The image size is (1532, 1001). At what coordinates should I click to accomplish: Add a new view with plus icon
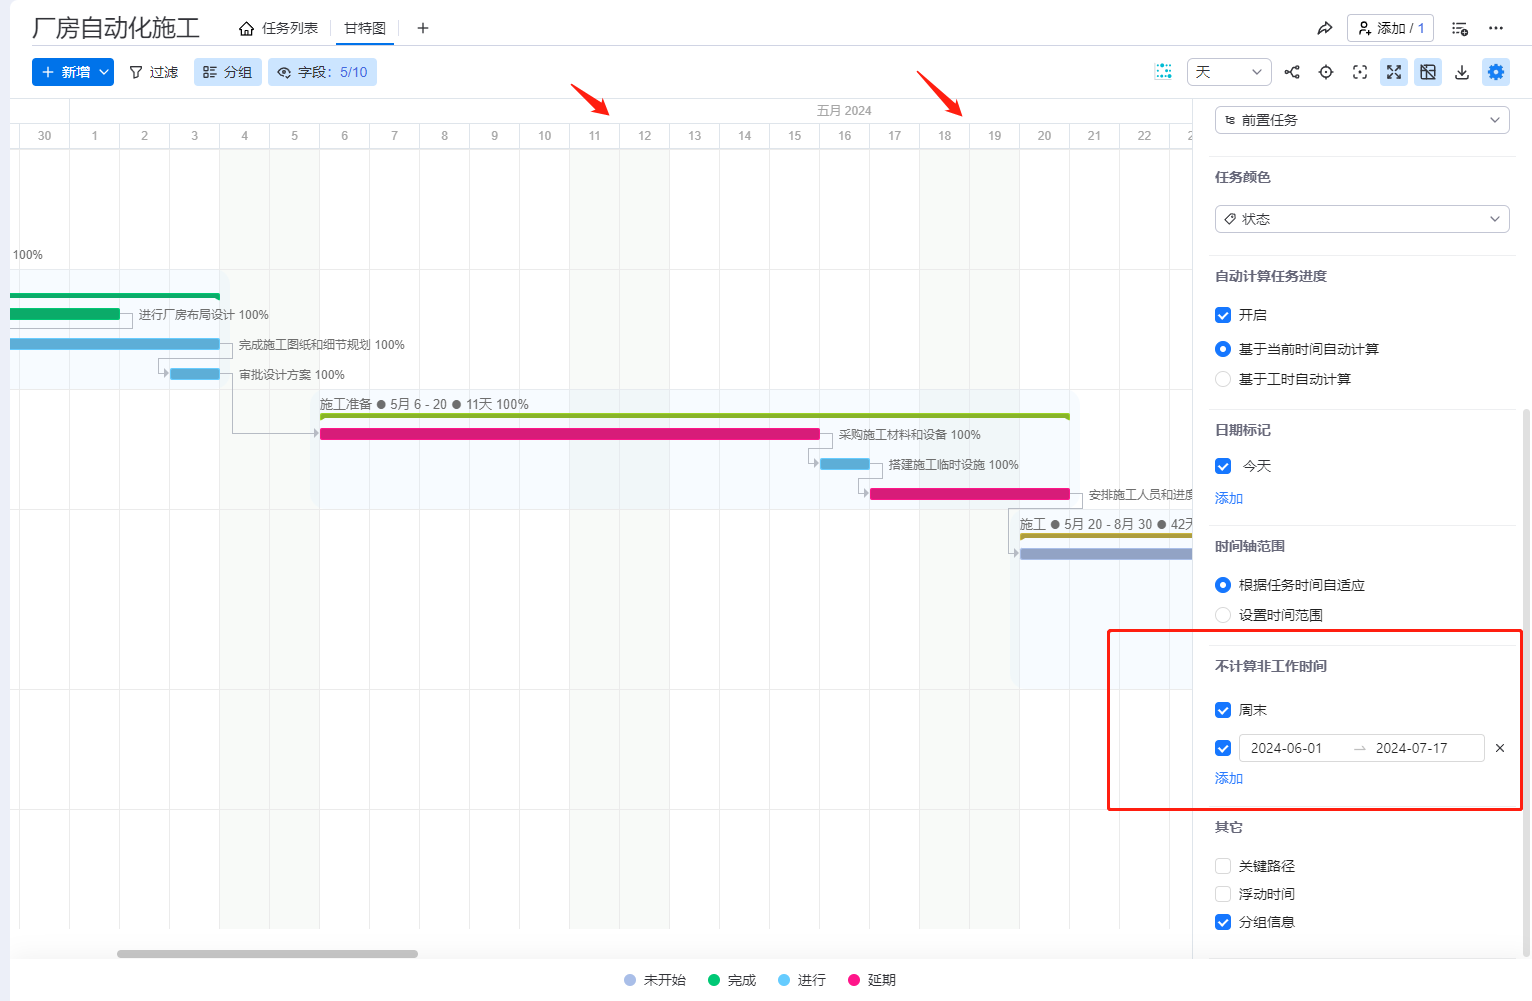423,28
